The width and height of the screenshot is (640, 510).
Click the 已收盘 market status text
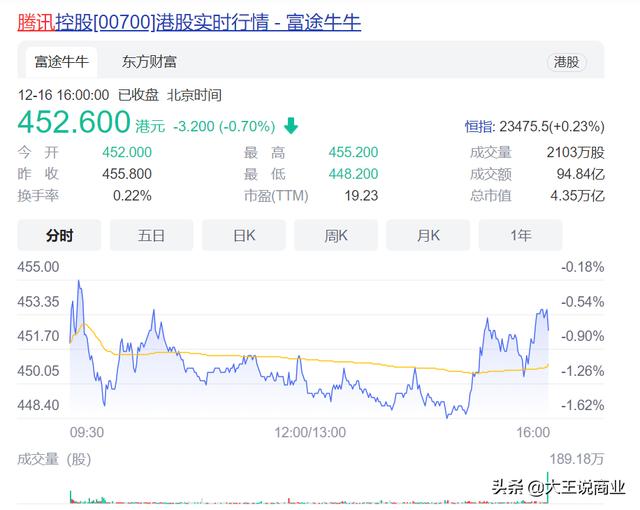pos(138,95)
